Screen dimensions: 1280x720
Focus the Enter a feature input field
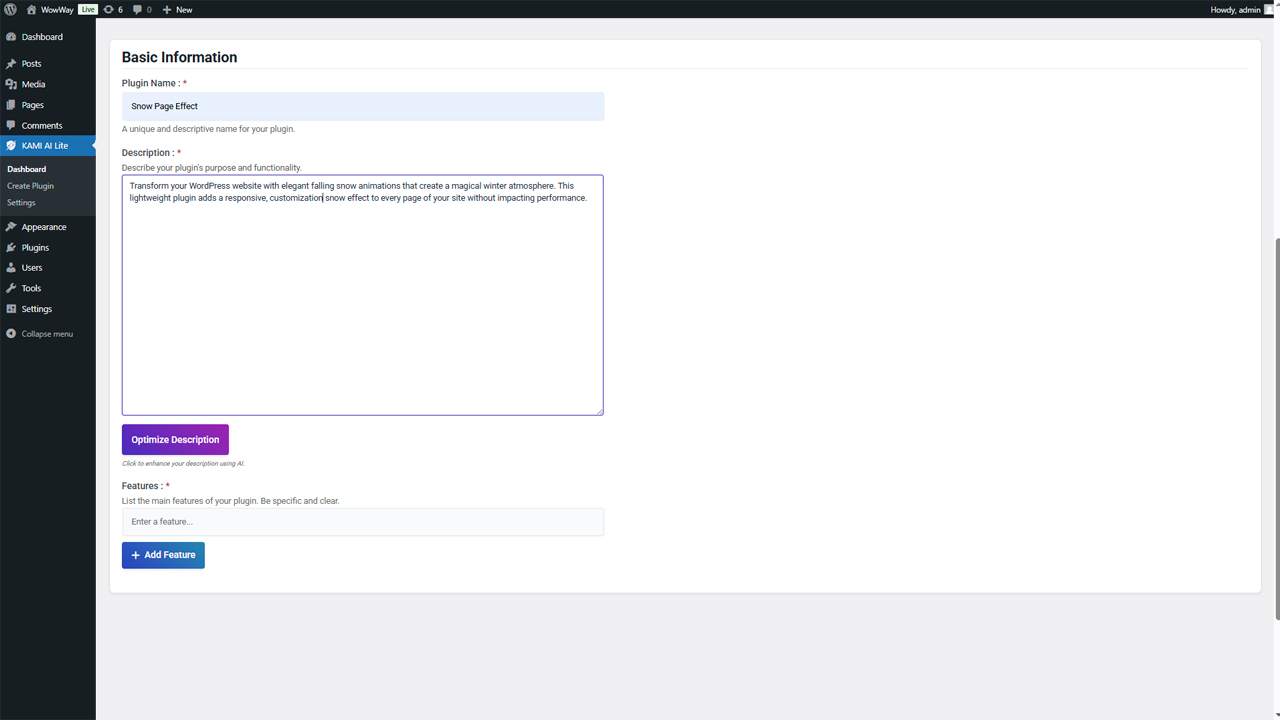(x=362, y=522)
